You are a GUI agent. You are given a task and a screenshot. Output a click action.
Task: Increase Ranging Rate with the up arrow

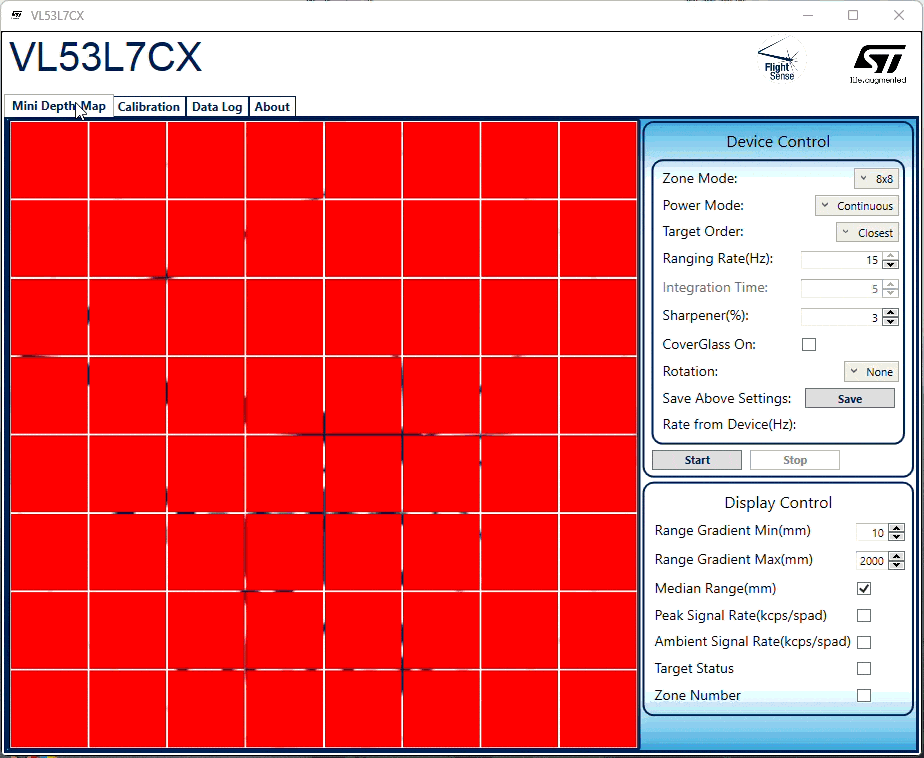point(890,256)
